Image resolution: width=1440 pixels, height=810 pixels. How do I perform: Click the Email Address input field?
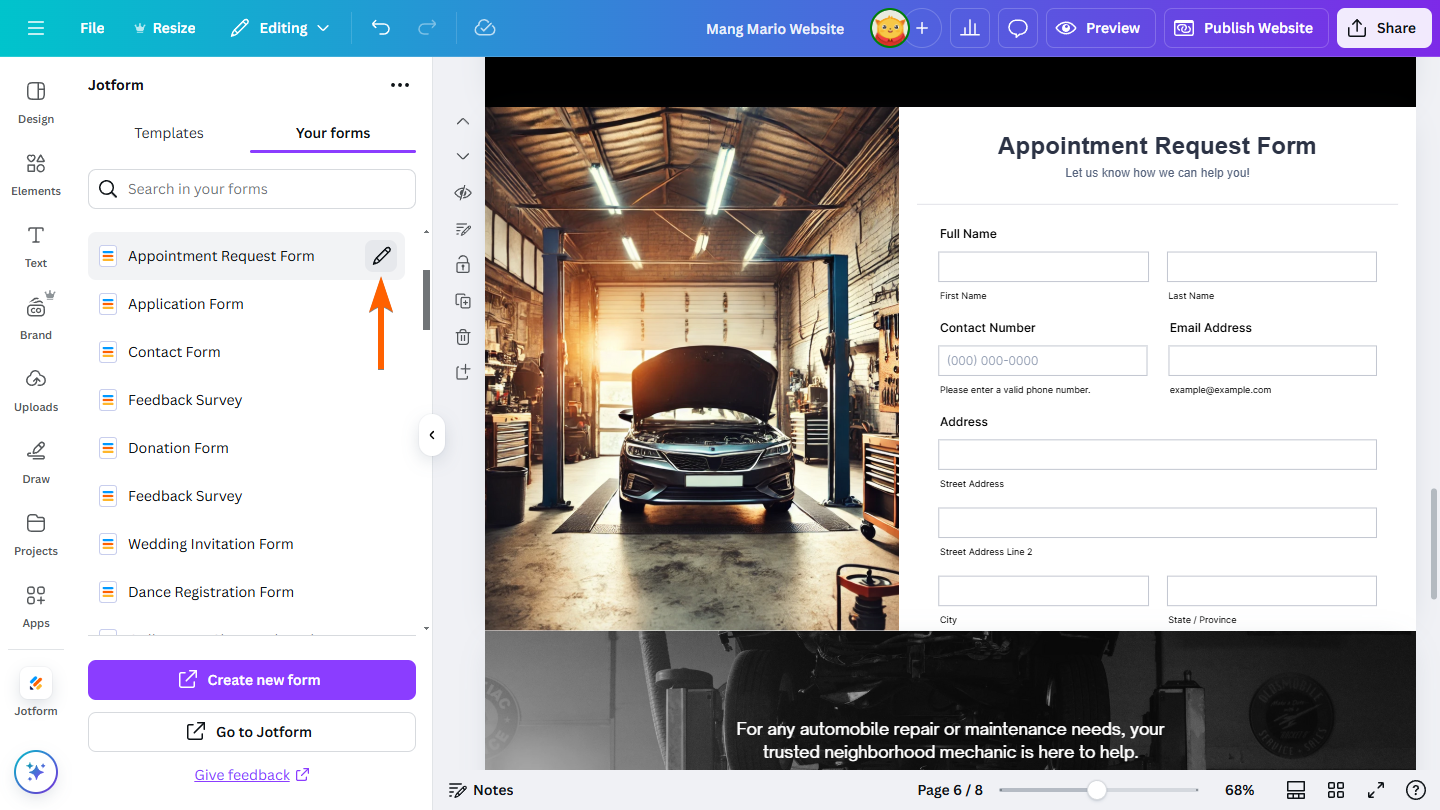click(1273, 361)
